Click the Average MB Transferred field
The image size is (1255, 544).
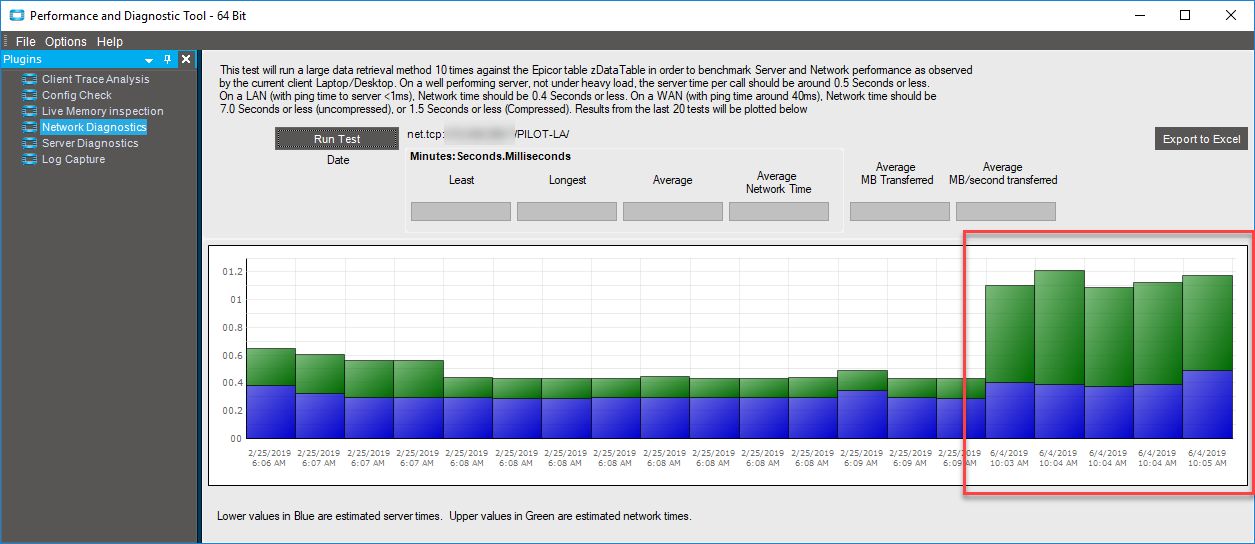[900, 211]
